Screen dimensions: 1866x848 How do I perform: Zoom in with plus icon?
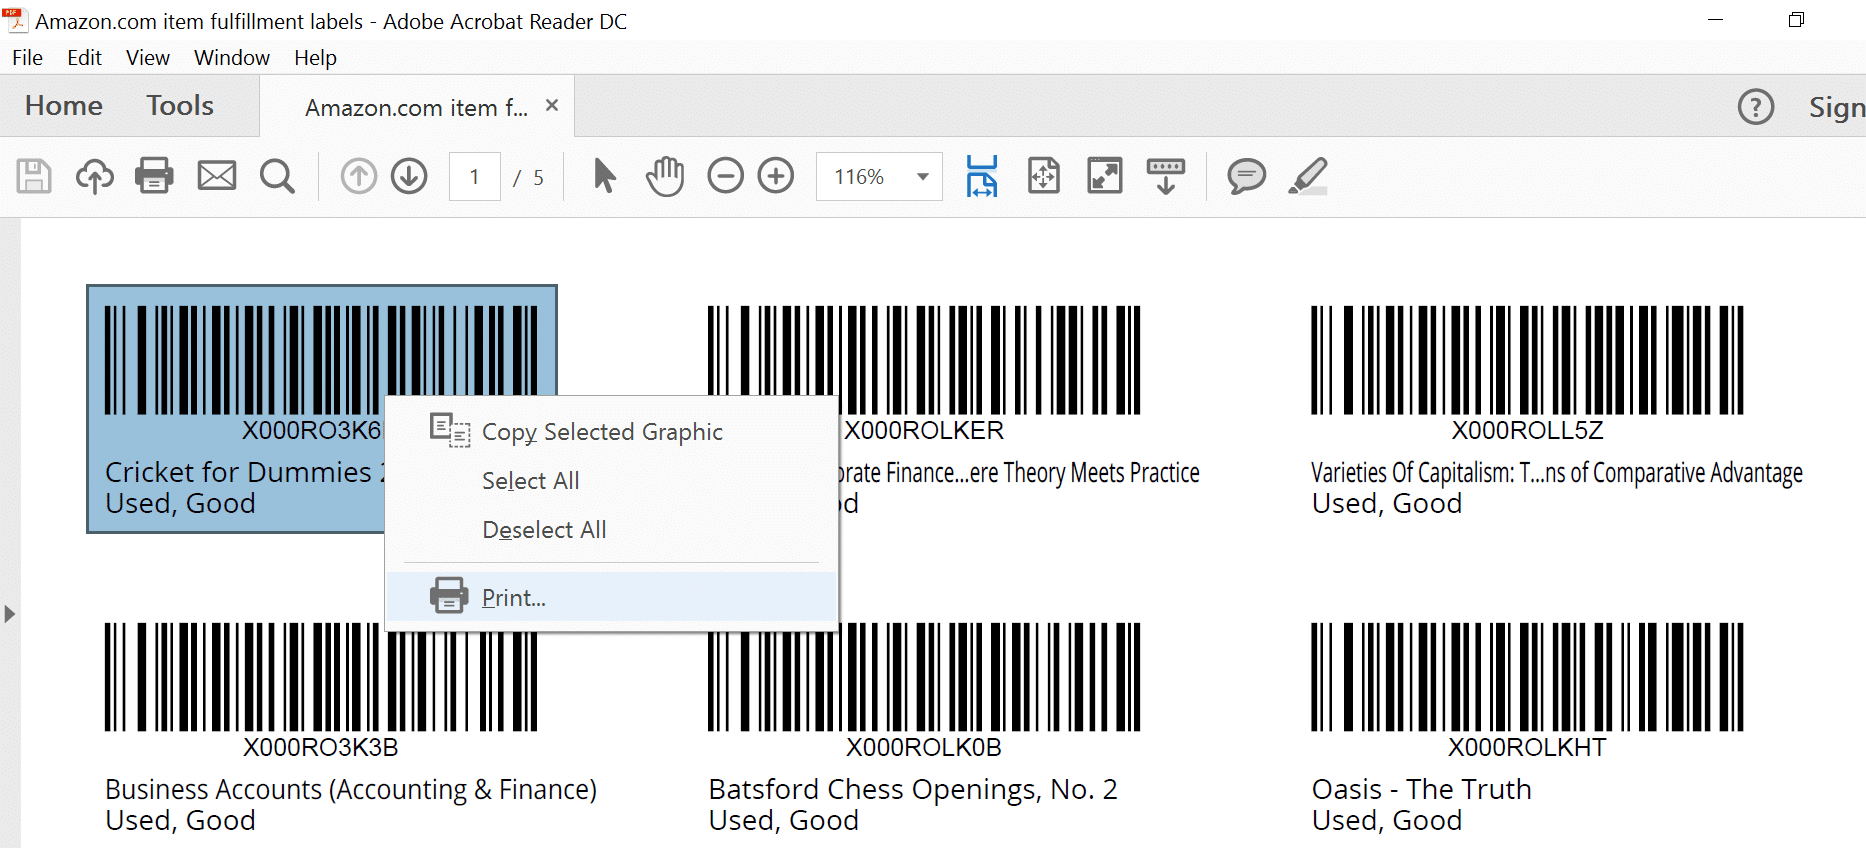tap(776, 176)
